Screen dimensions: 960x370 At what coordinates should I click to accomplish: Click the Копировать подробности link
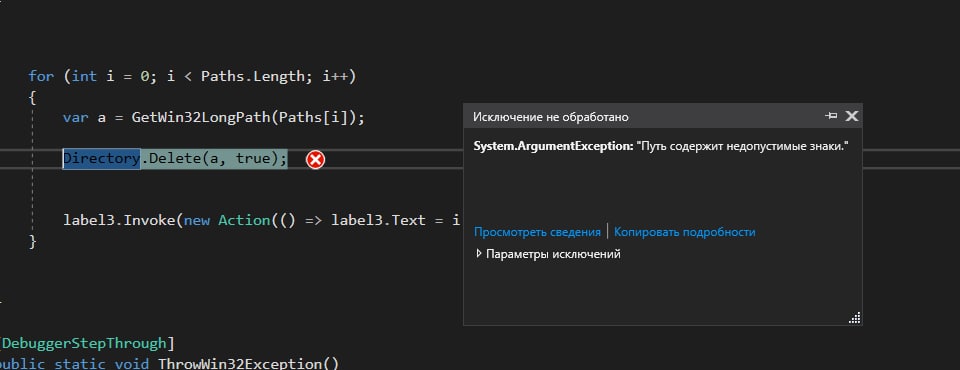point(684,232)
